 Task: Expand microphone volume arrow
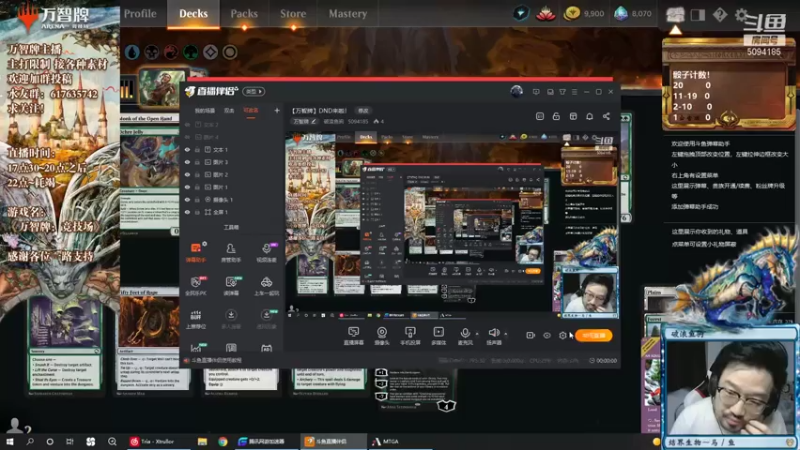click(x=478, y=334)
